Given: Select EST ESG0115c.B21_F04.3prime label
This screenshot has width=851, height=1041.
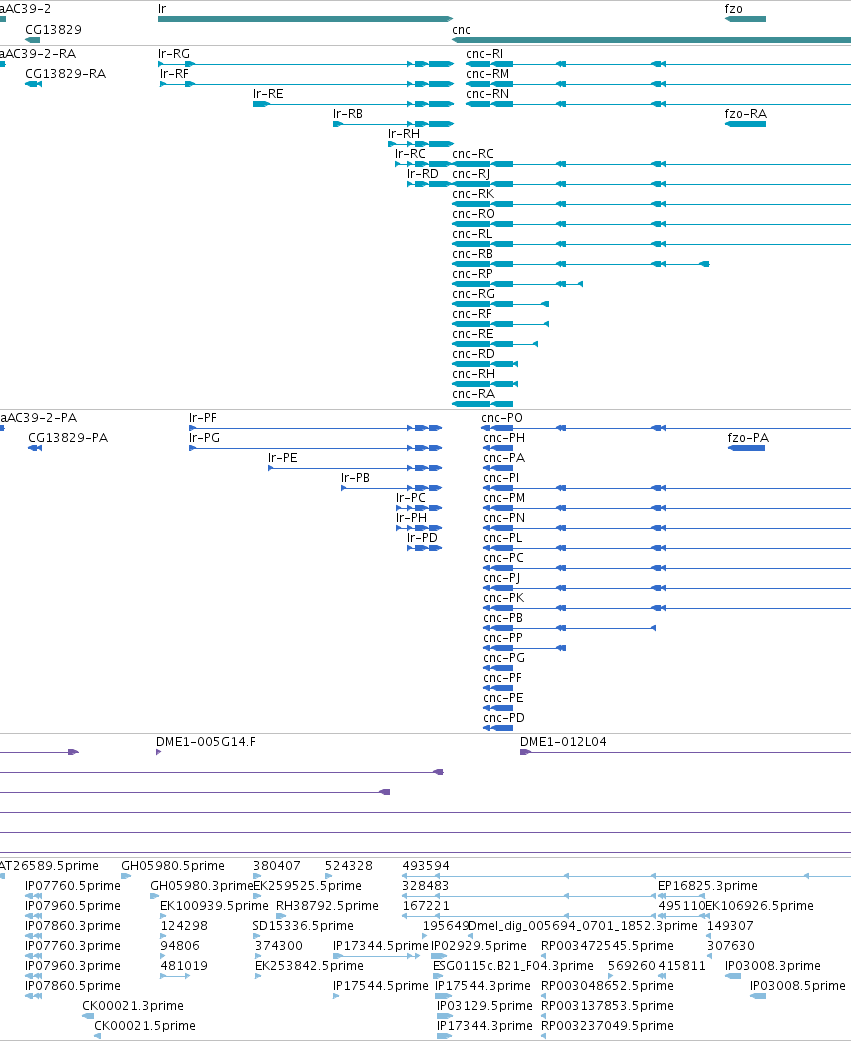Looking at the screenshot, I should click(x=513, y=965).
